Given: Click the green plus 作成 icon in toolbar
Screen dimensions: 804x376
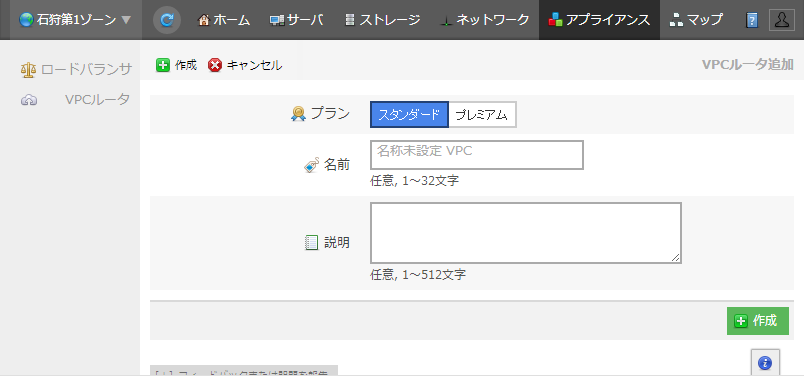Looking at the screenshot, I should point(163,65).
